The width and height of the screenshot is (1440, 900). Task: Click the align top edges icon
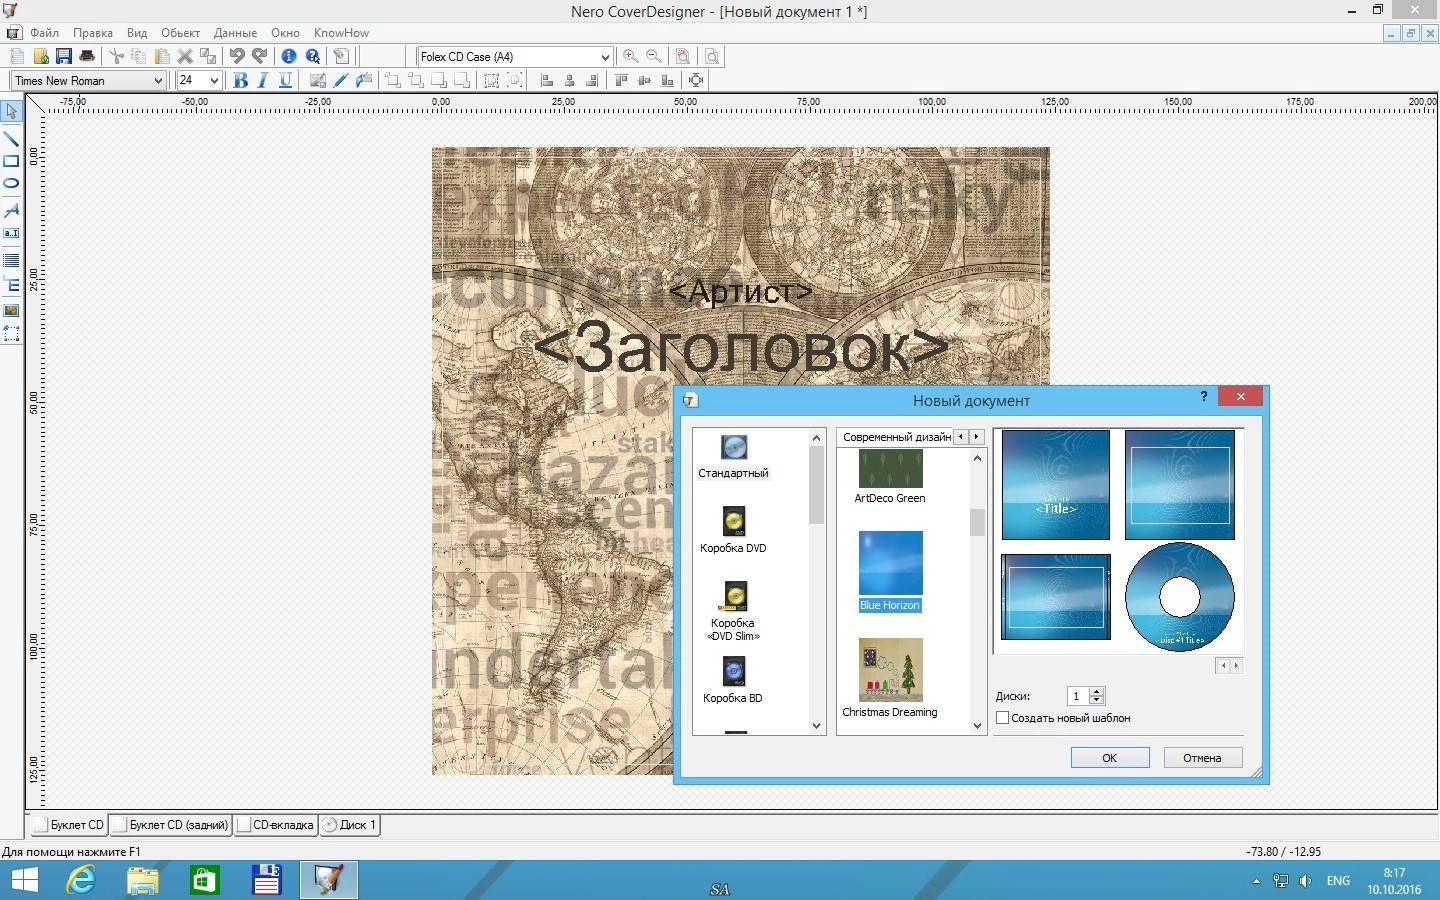coord(621,80)
